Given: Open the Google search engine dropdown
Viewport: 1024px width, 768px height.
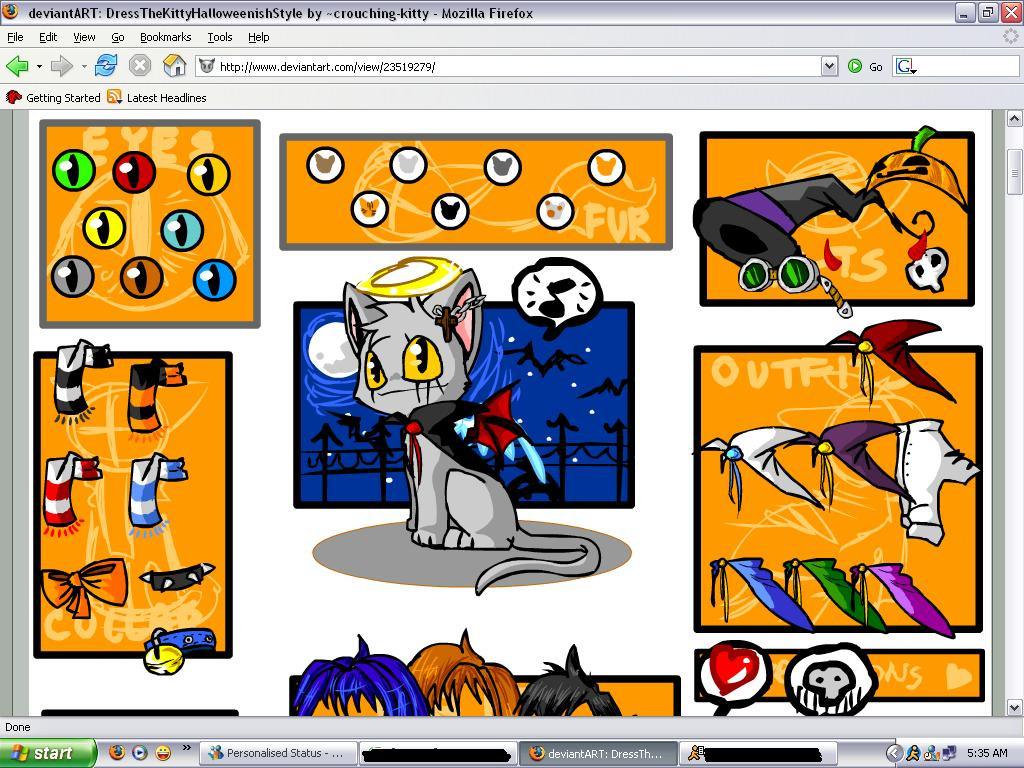Looking at the screenshot, I should point(906,66).
